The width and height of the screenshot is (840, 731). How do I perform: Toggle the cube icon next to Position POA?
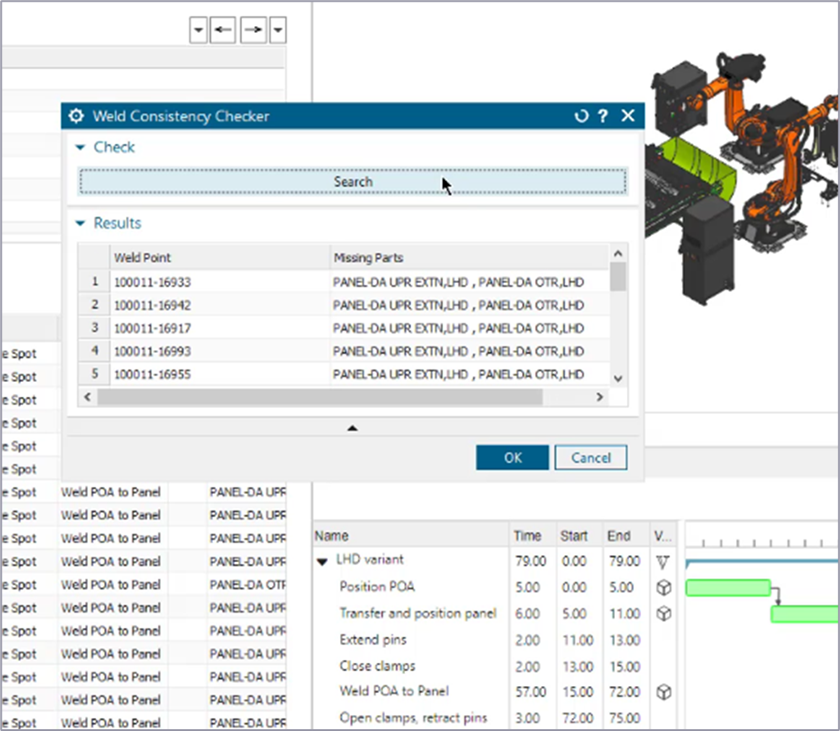pyautogui.click(x=663, y=588)
